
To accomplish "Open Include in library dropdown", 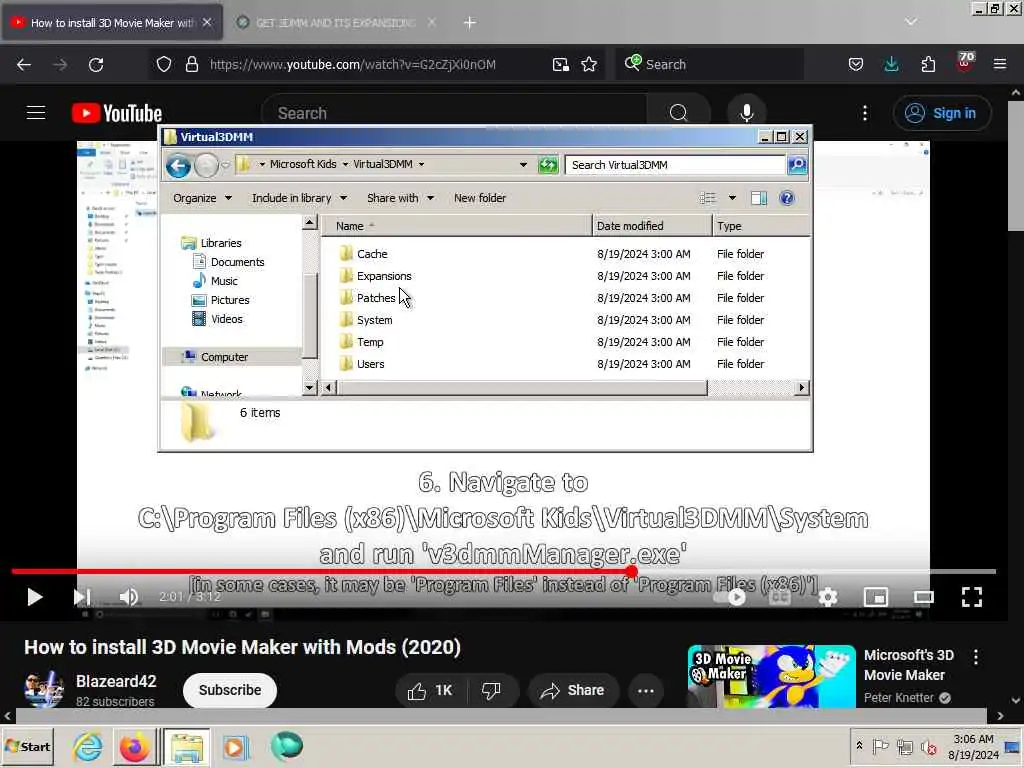I will (299, 198).
